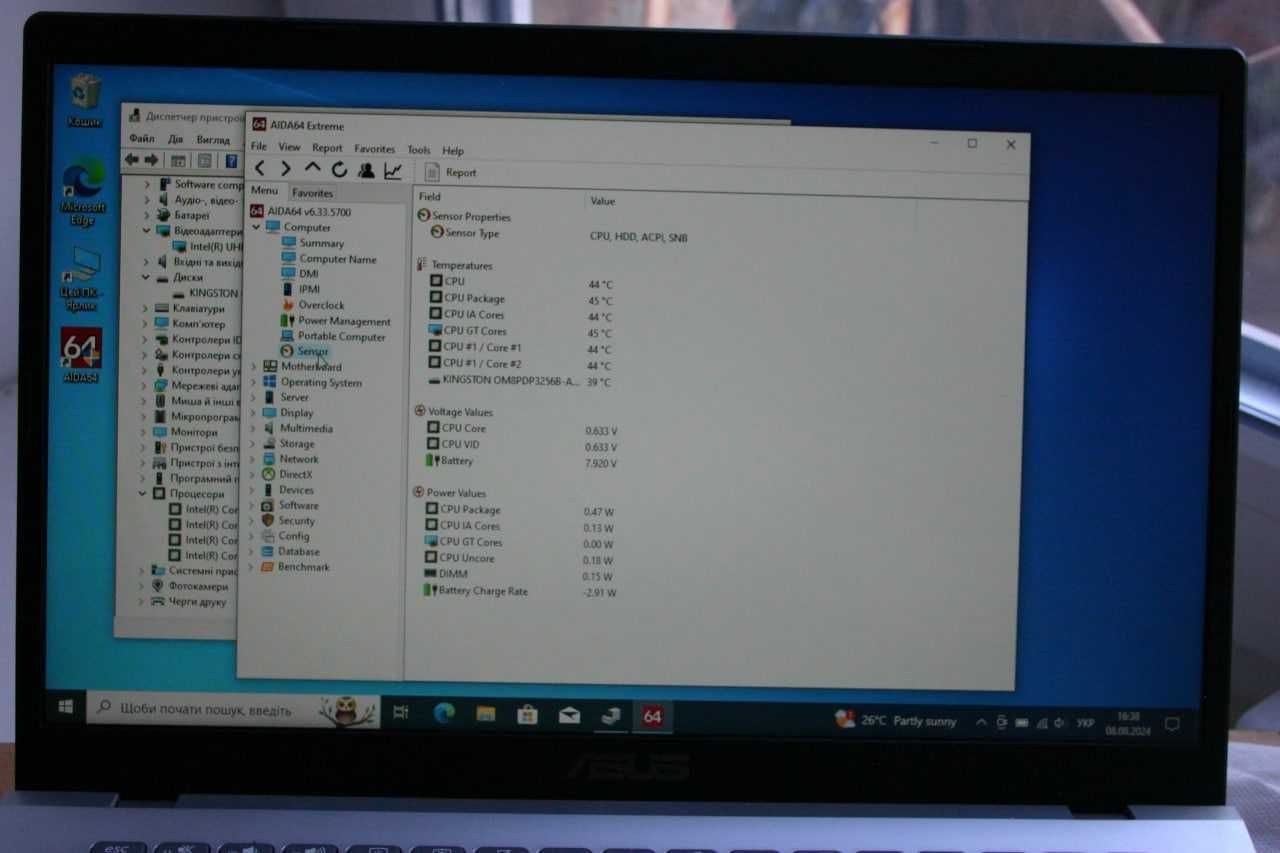Open the user profile toolbar icon in AIDA64
Viewport: 1280px width, 853px height.
tap(366, 170)
